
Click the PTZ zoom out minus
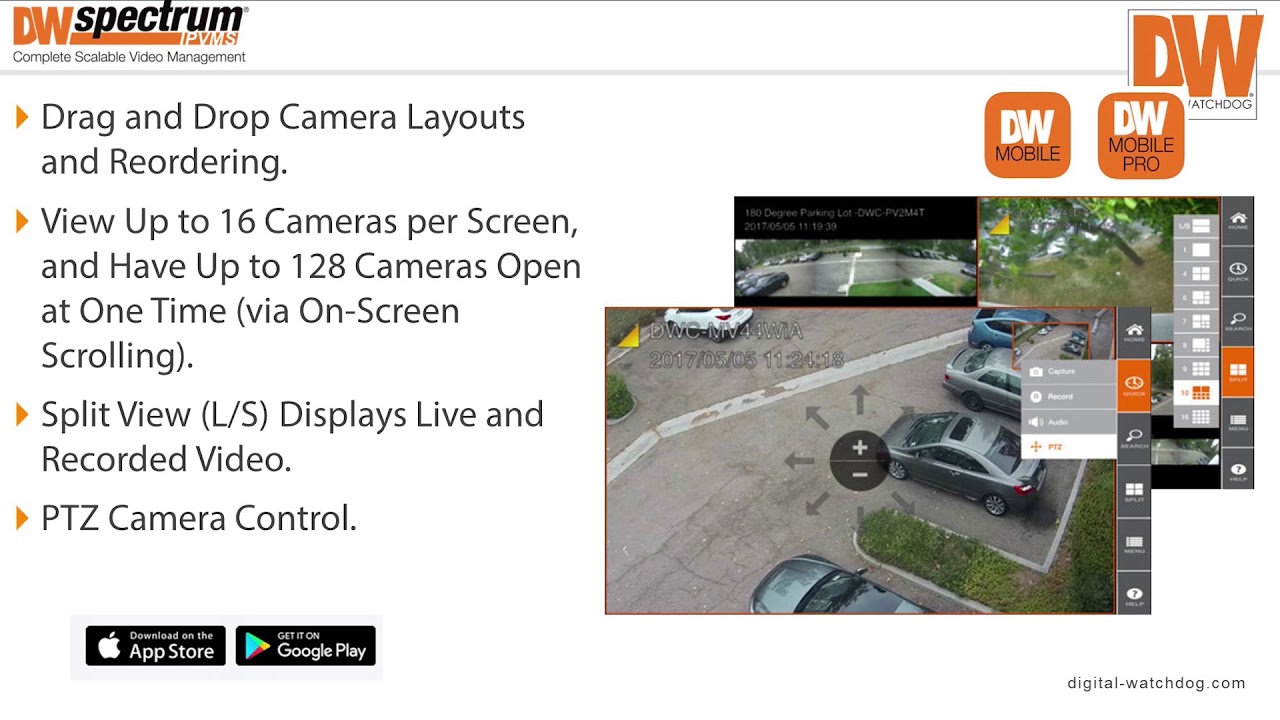pyautogui.click(x=859, y=474)
